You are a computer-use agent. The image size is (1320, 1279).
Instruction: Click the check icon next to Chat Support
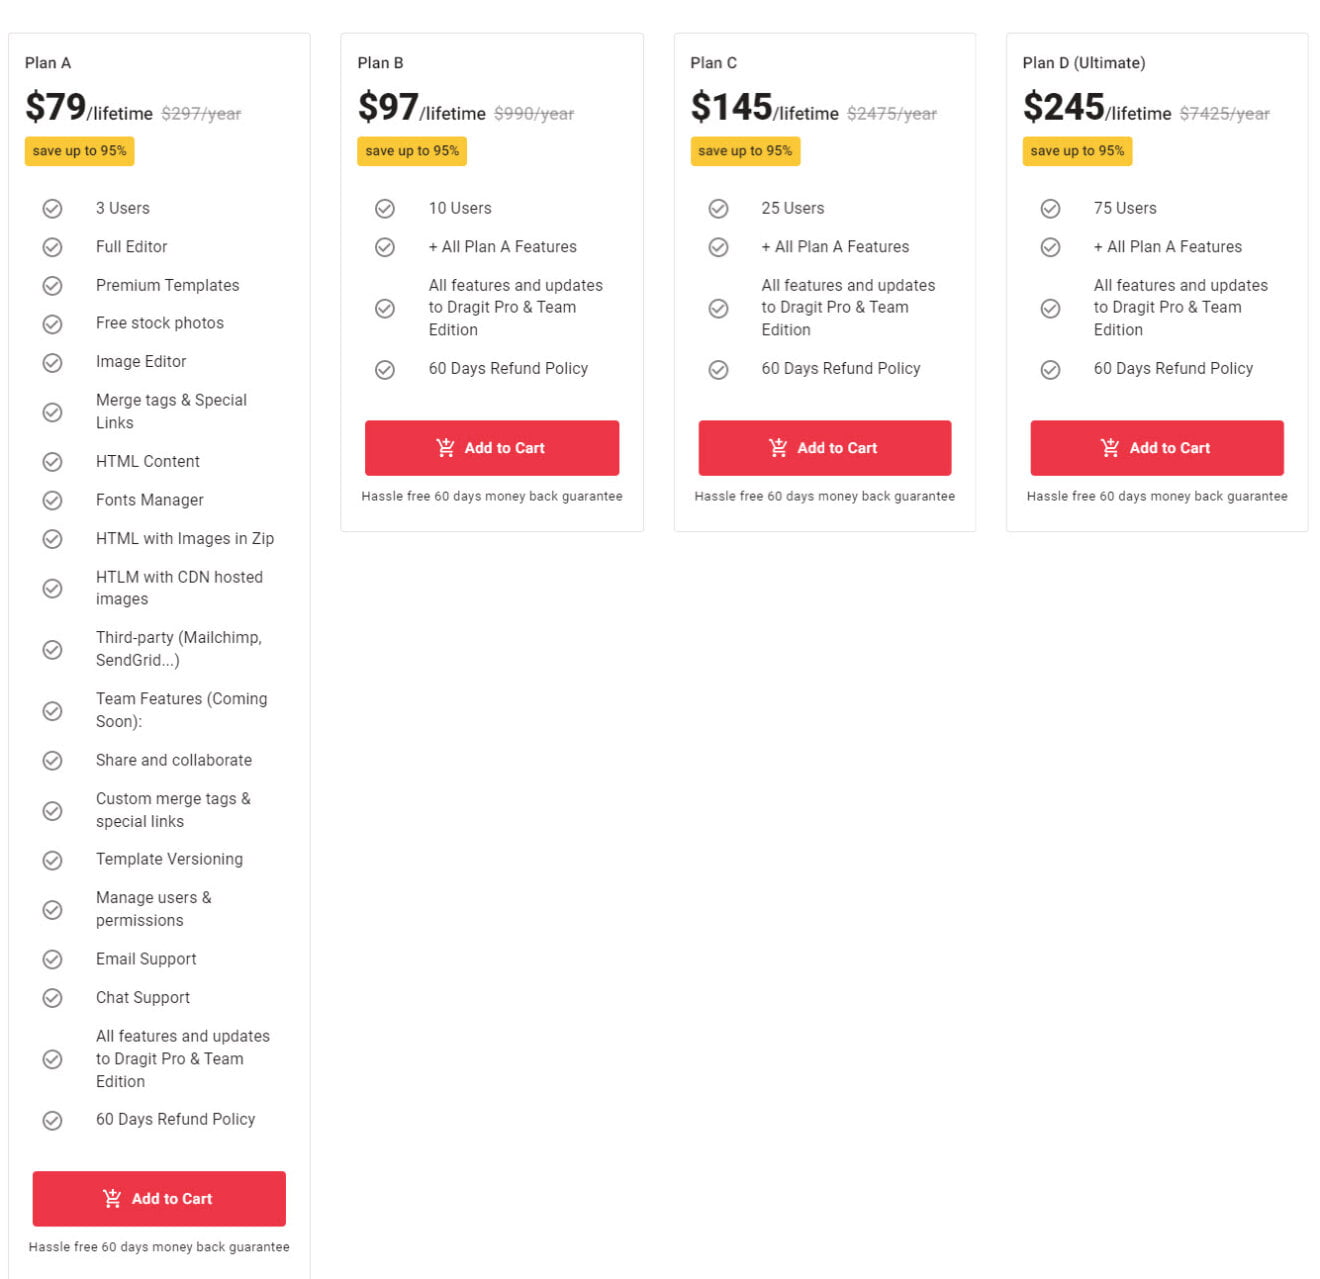52,998
